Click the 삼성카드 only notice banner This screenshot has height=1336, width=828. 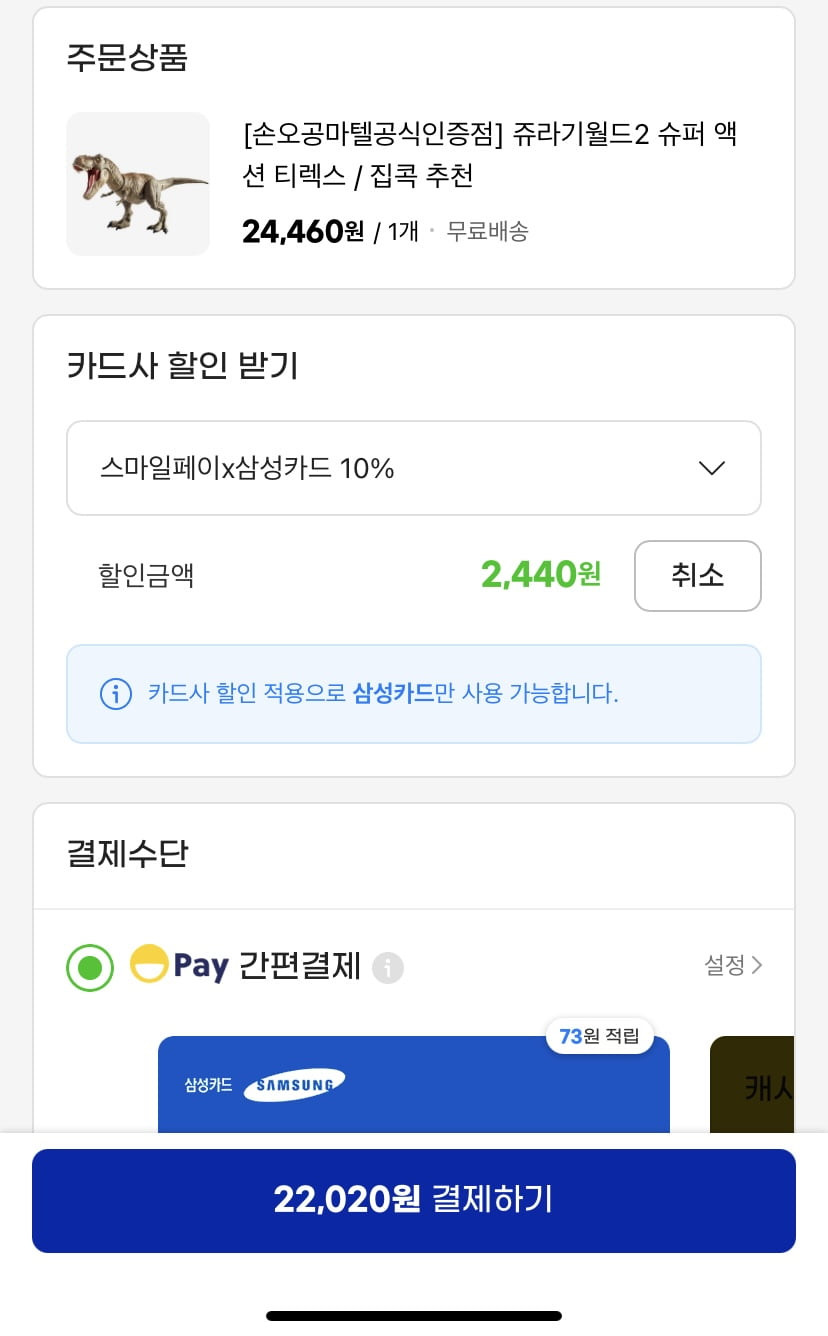pos(414,694)
